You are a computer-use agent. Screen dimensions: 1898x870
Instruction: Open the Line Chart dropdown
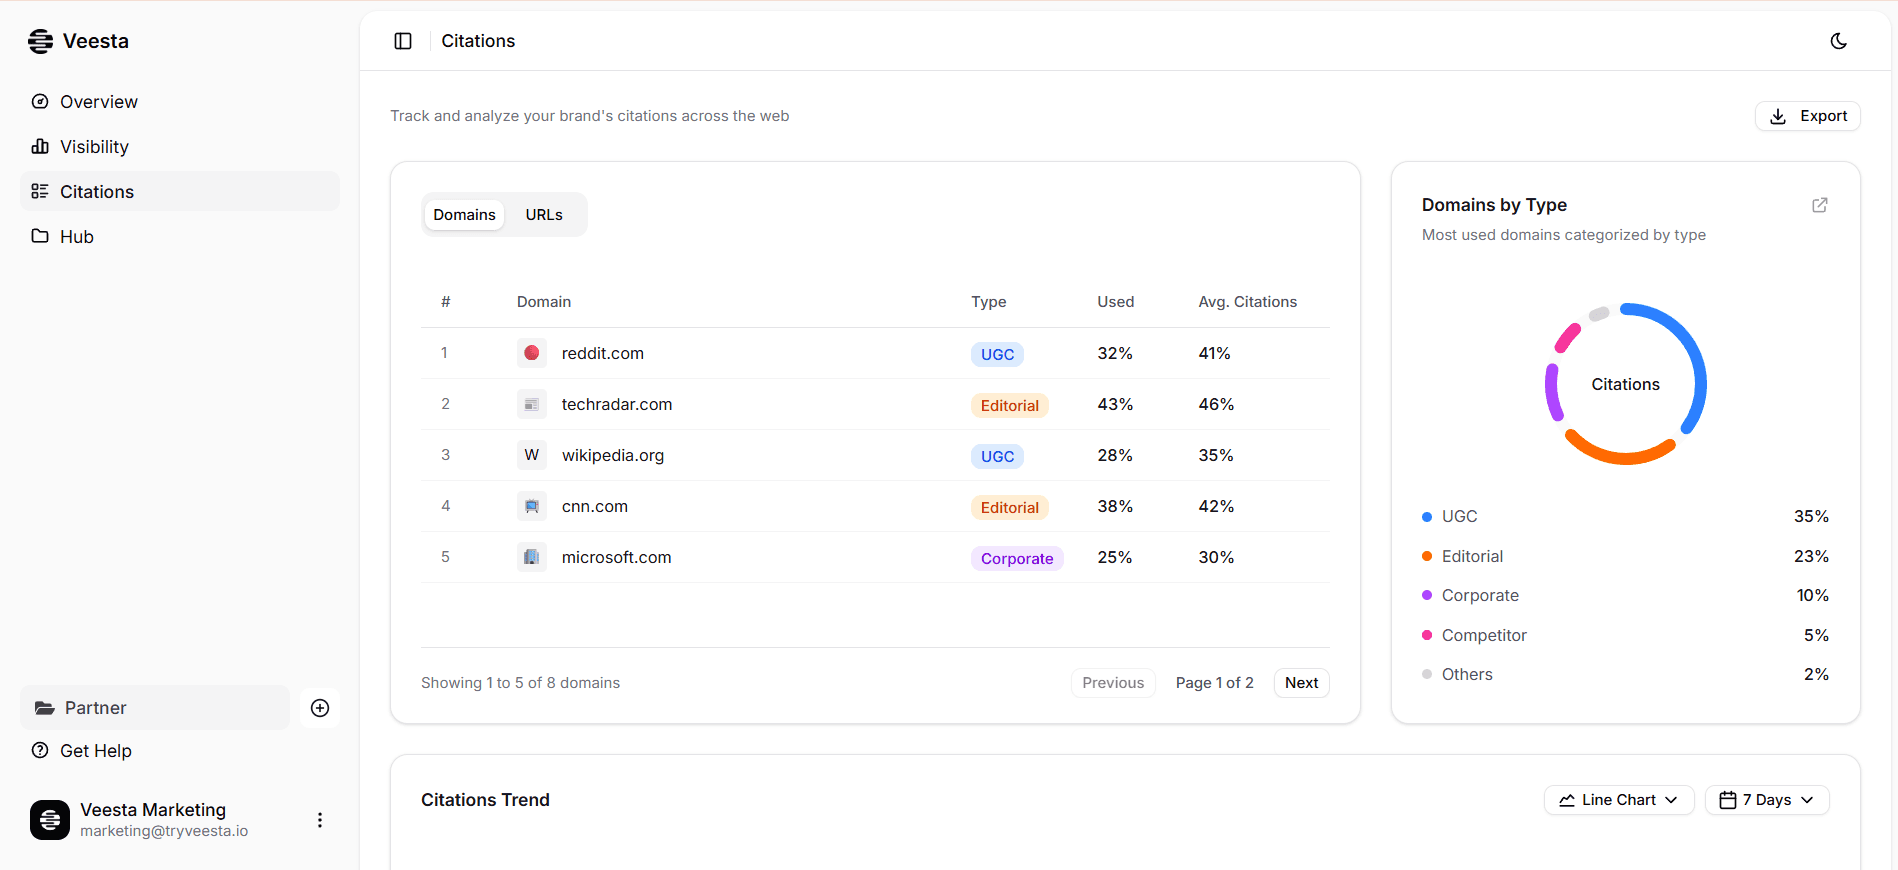tap(1618, 800)
